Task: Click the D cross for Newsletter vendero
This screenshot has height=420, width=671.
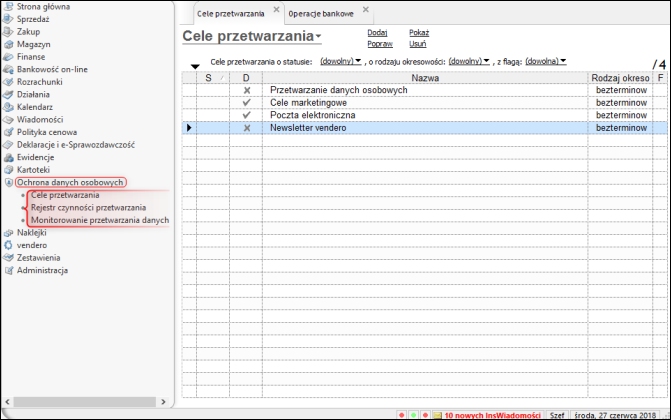Action: pyautogui.click(x=246, y=128)
